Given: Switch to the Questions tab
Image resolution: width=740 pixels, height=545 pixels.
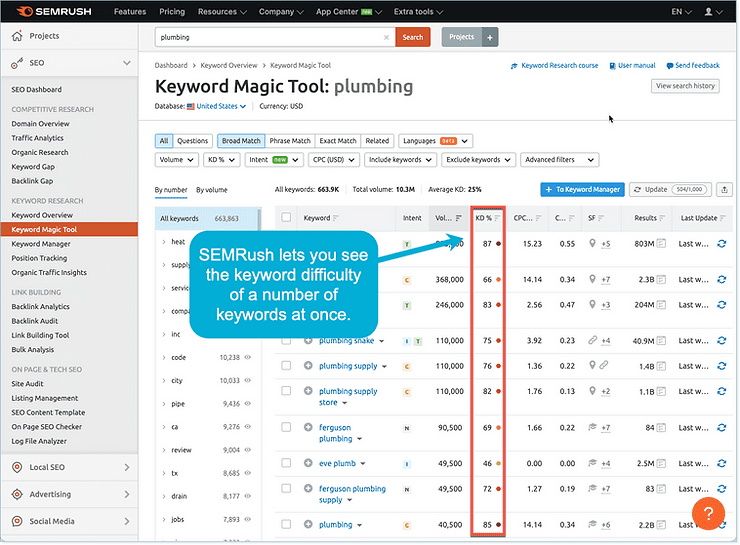Looking at the screenshot, I should click(x=193, y=141).
